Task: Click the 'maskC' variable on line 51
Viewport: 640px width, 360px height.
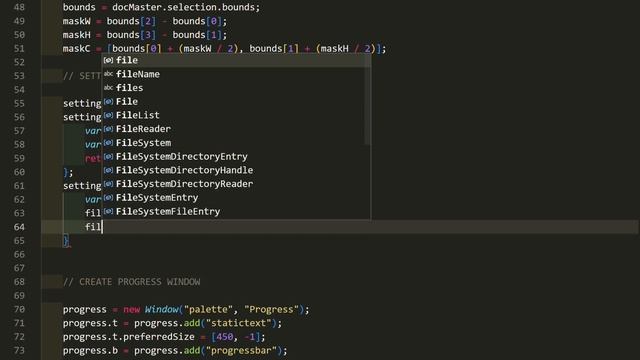Action: (x=76, y=49)
